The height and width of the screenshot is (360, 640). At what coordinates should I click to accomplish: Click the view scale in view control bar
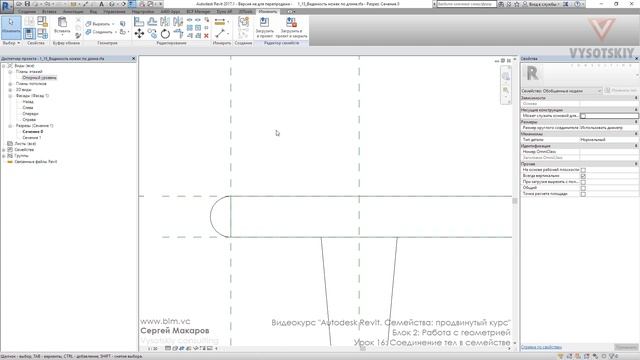pyautogui.click(x=153, y=349)
